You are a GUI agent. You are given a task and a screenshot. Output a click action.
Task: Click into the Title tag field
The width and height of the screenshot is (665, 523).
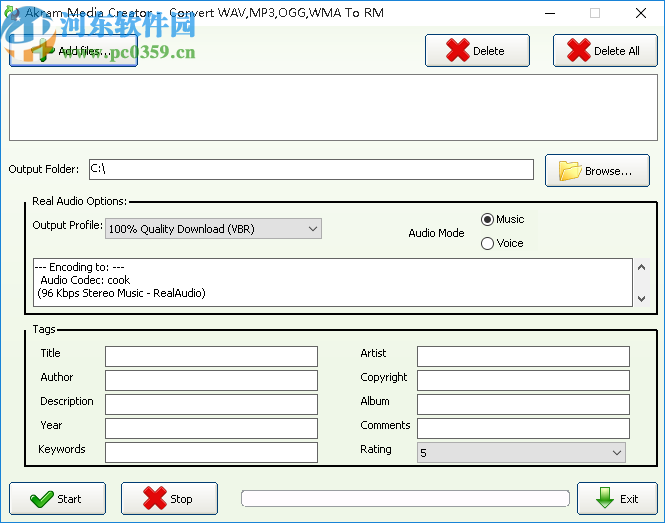(x=211, y=356)
